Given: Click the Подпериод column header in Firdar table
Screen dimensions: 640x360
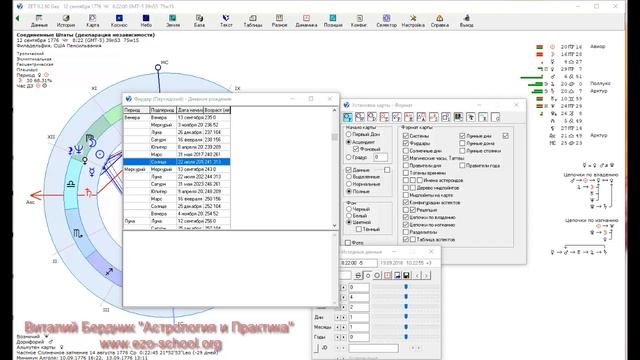Looking at the screenshot, I should 163,110.
